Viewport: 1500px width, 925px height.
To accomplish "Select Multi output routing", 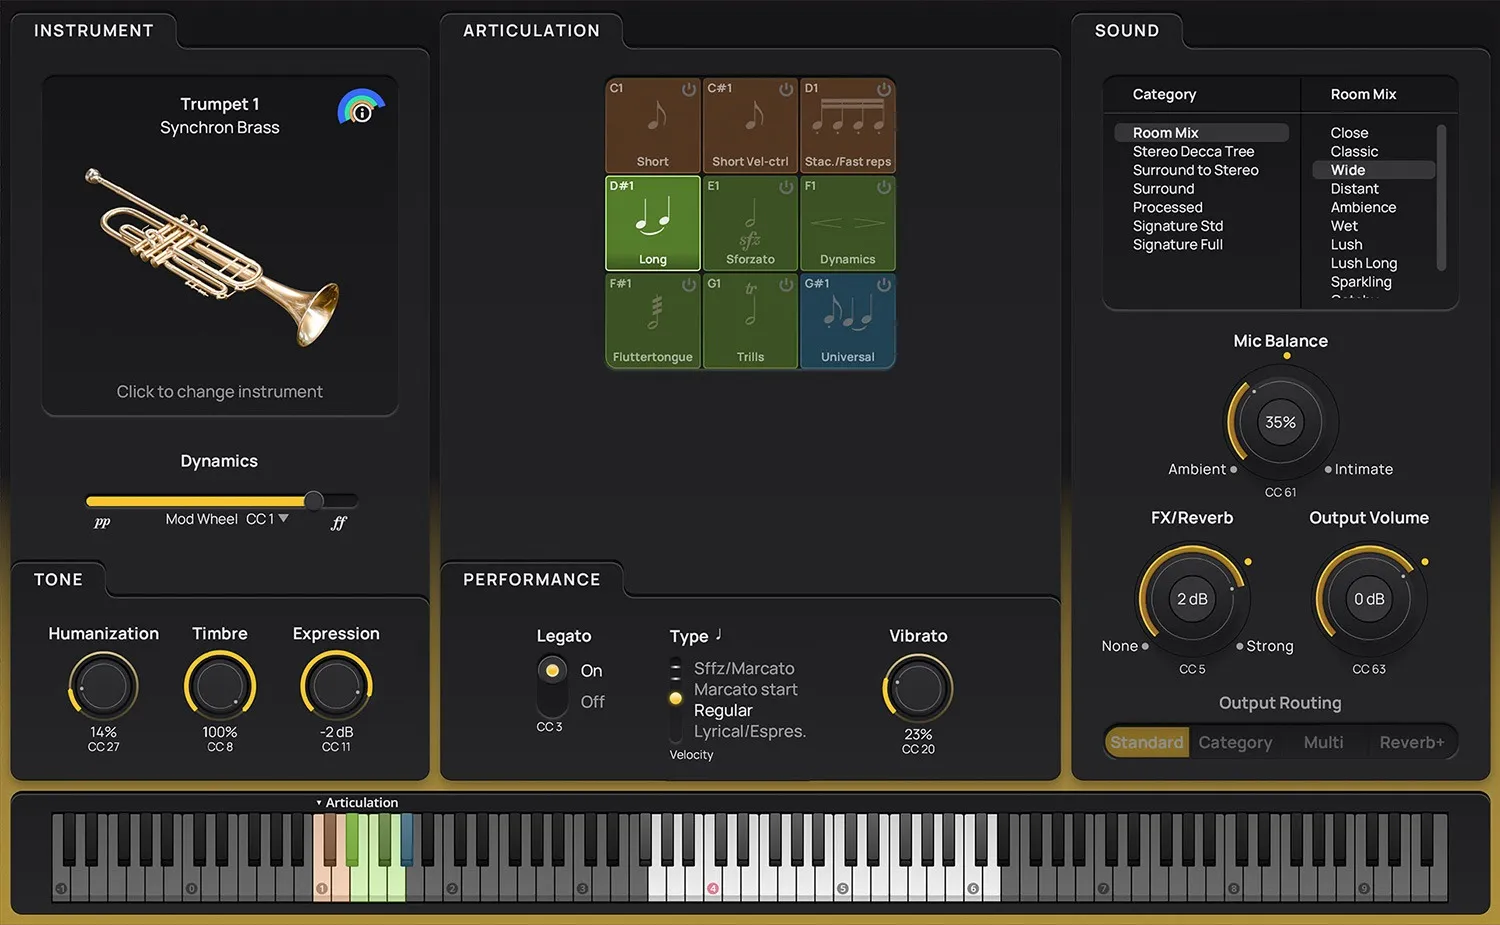I will coord(1323,742).
